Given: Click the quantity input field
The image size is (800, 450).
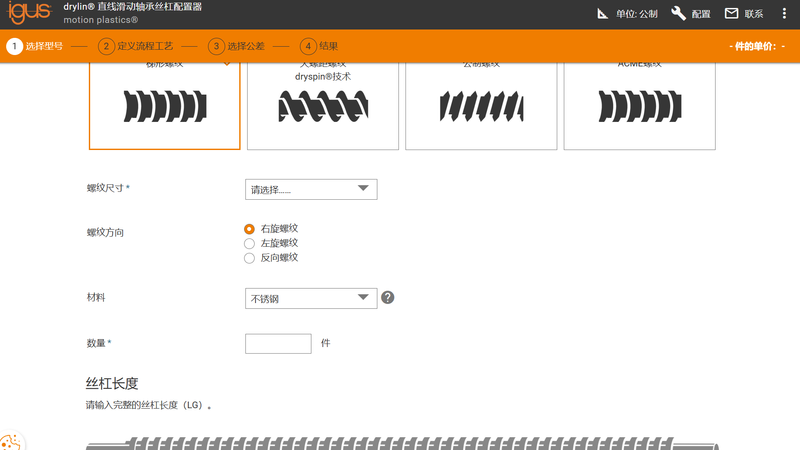Looking at the screenshot, I should coord(278,343).
